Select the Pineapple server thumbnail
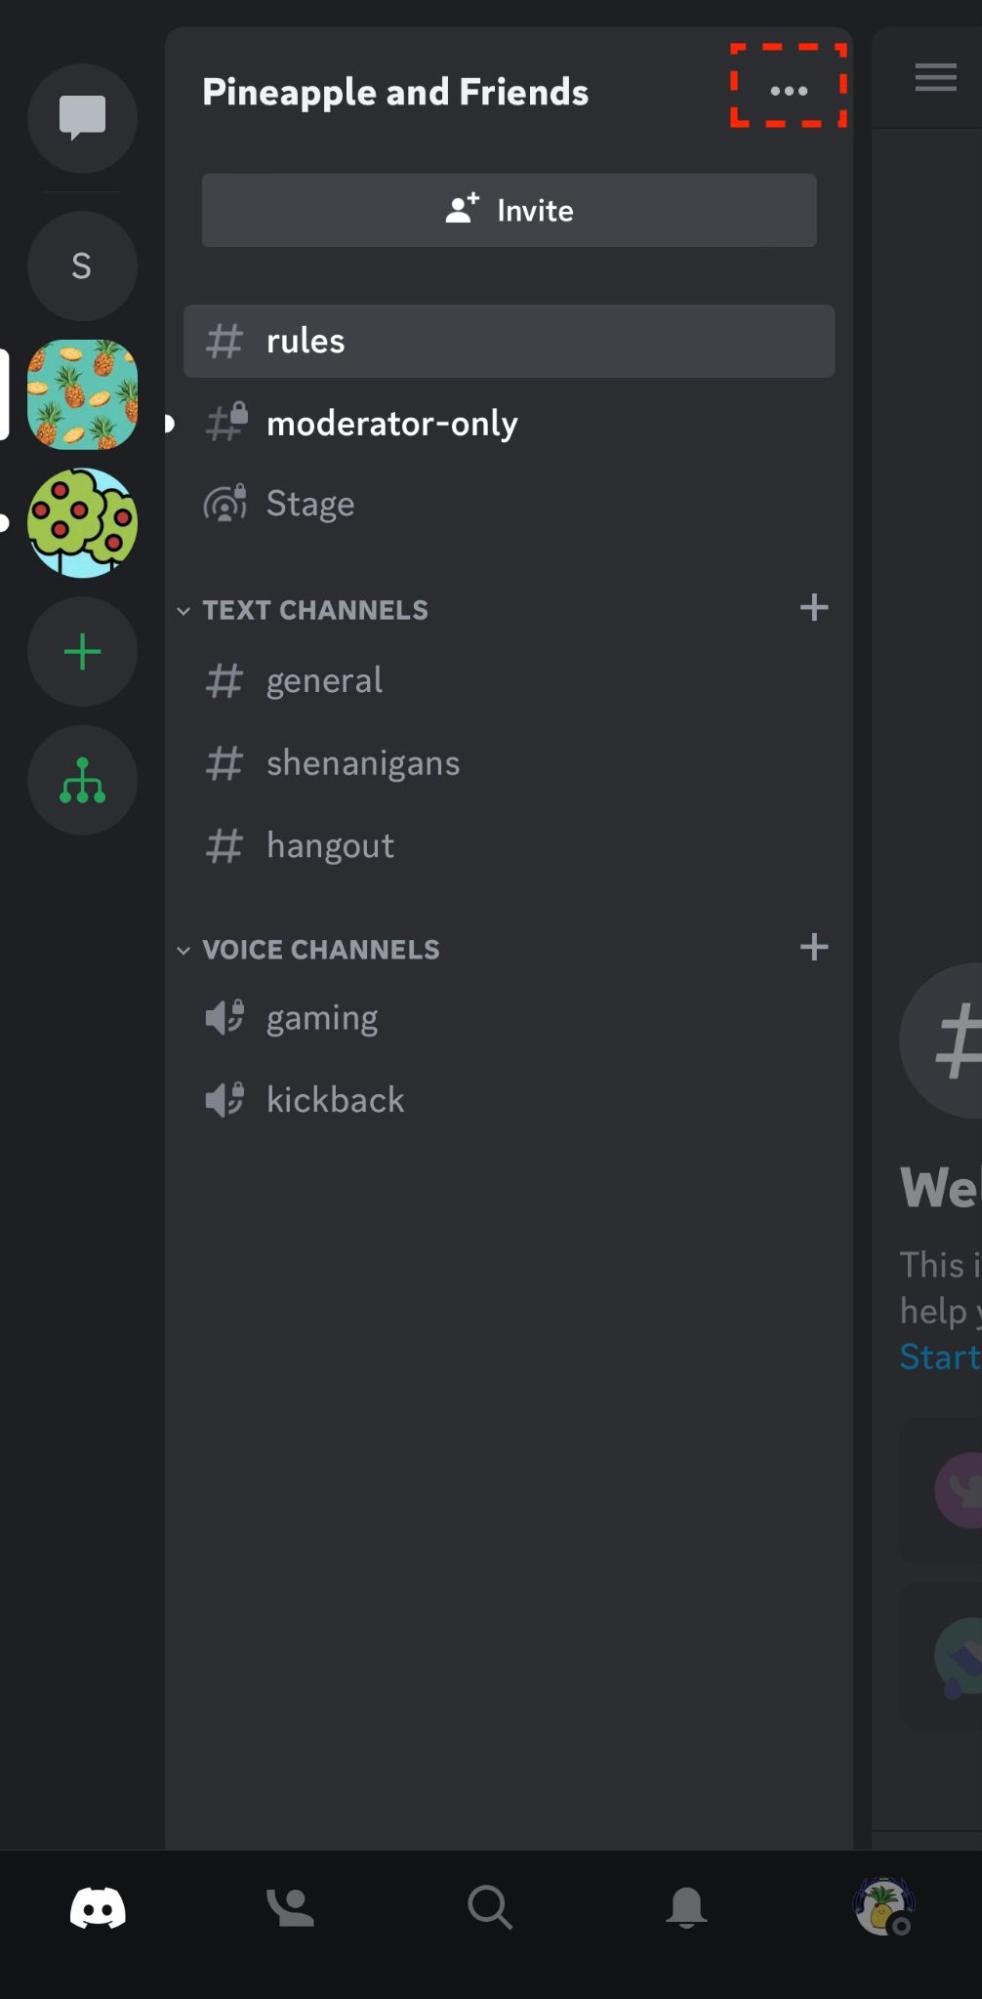Image resolution: width=982 pixels, height=1999 pixels. [82, 394]
